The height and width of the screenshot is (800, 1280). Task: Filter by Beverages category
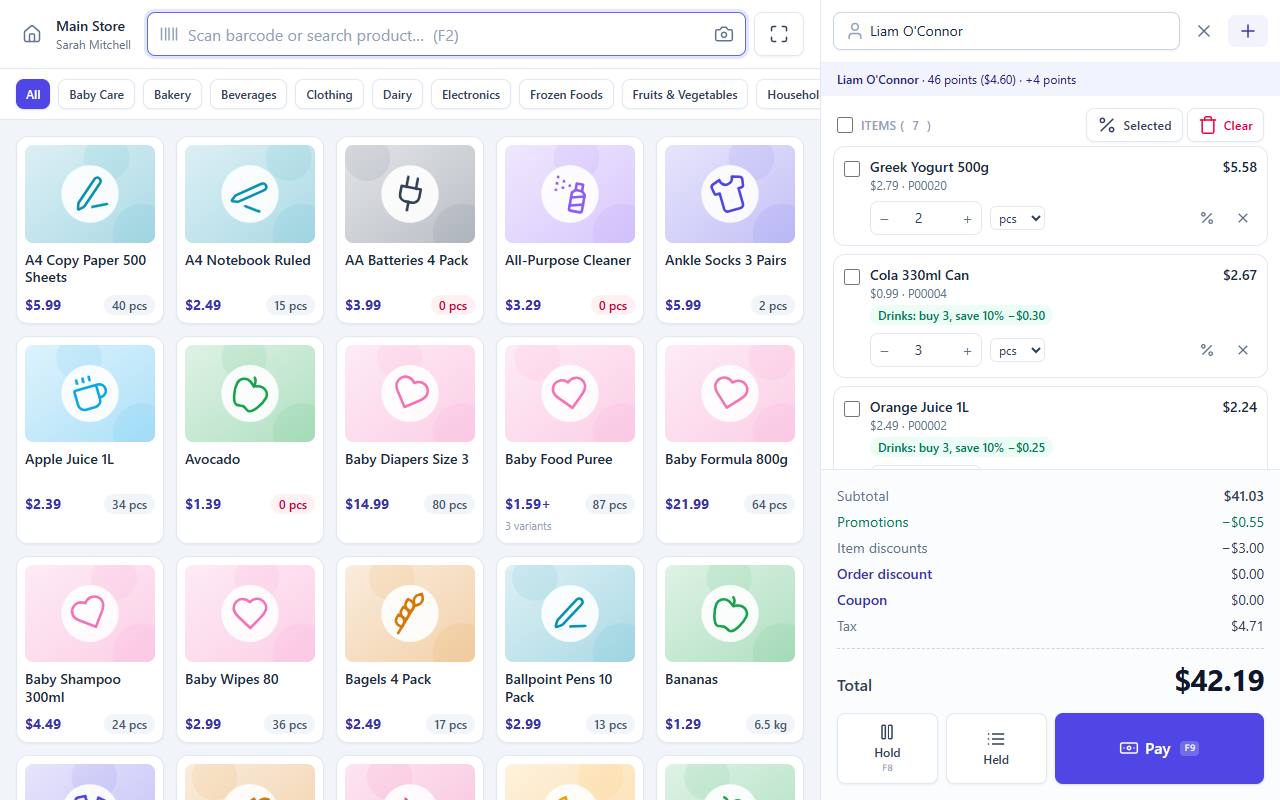click(x=248, y=94)
